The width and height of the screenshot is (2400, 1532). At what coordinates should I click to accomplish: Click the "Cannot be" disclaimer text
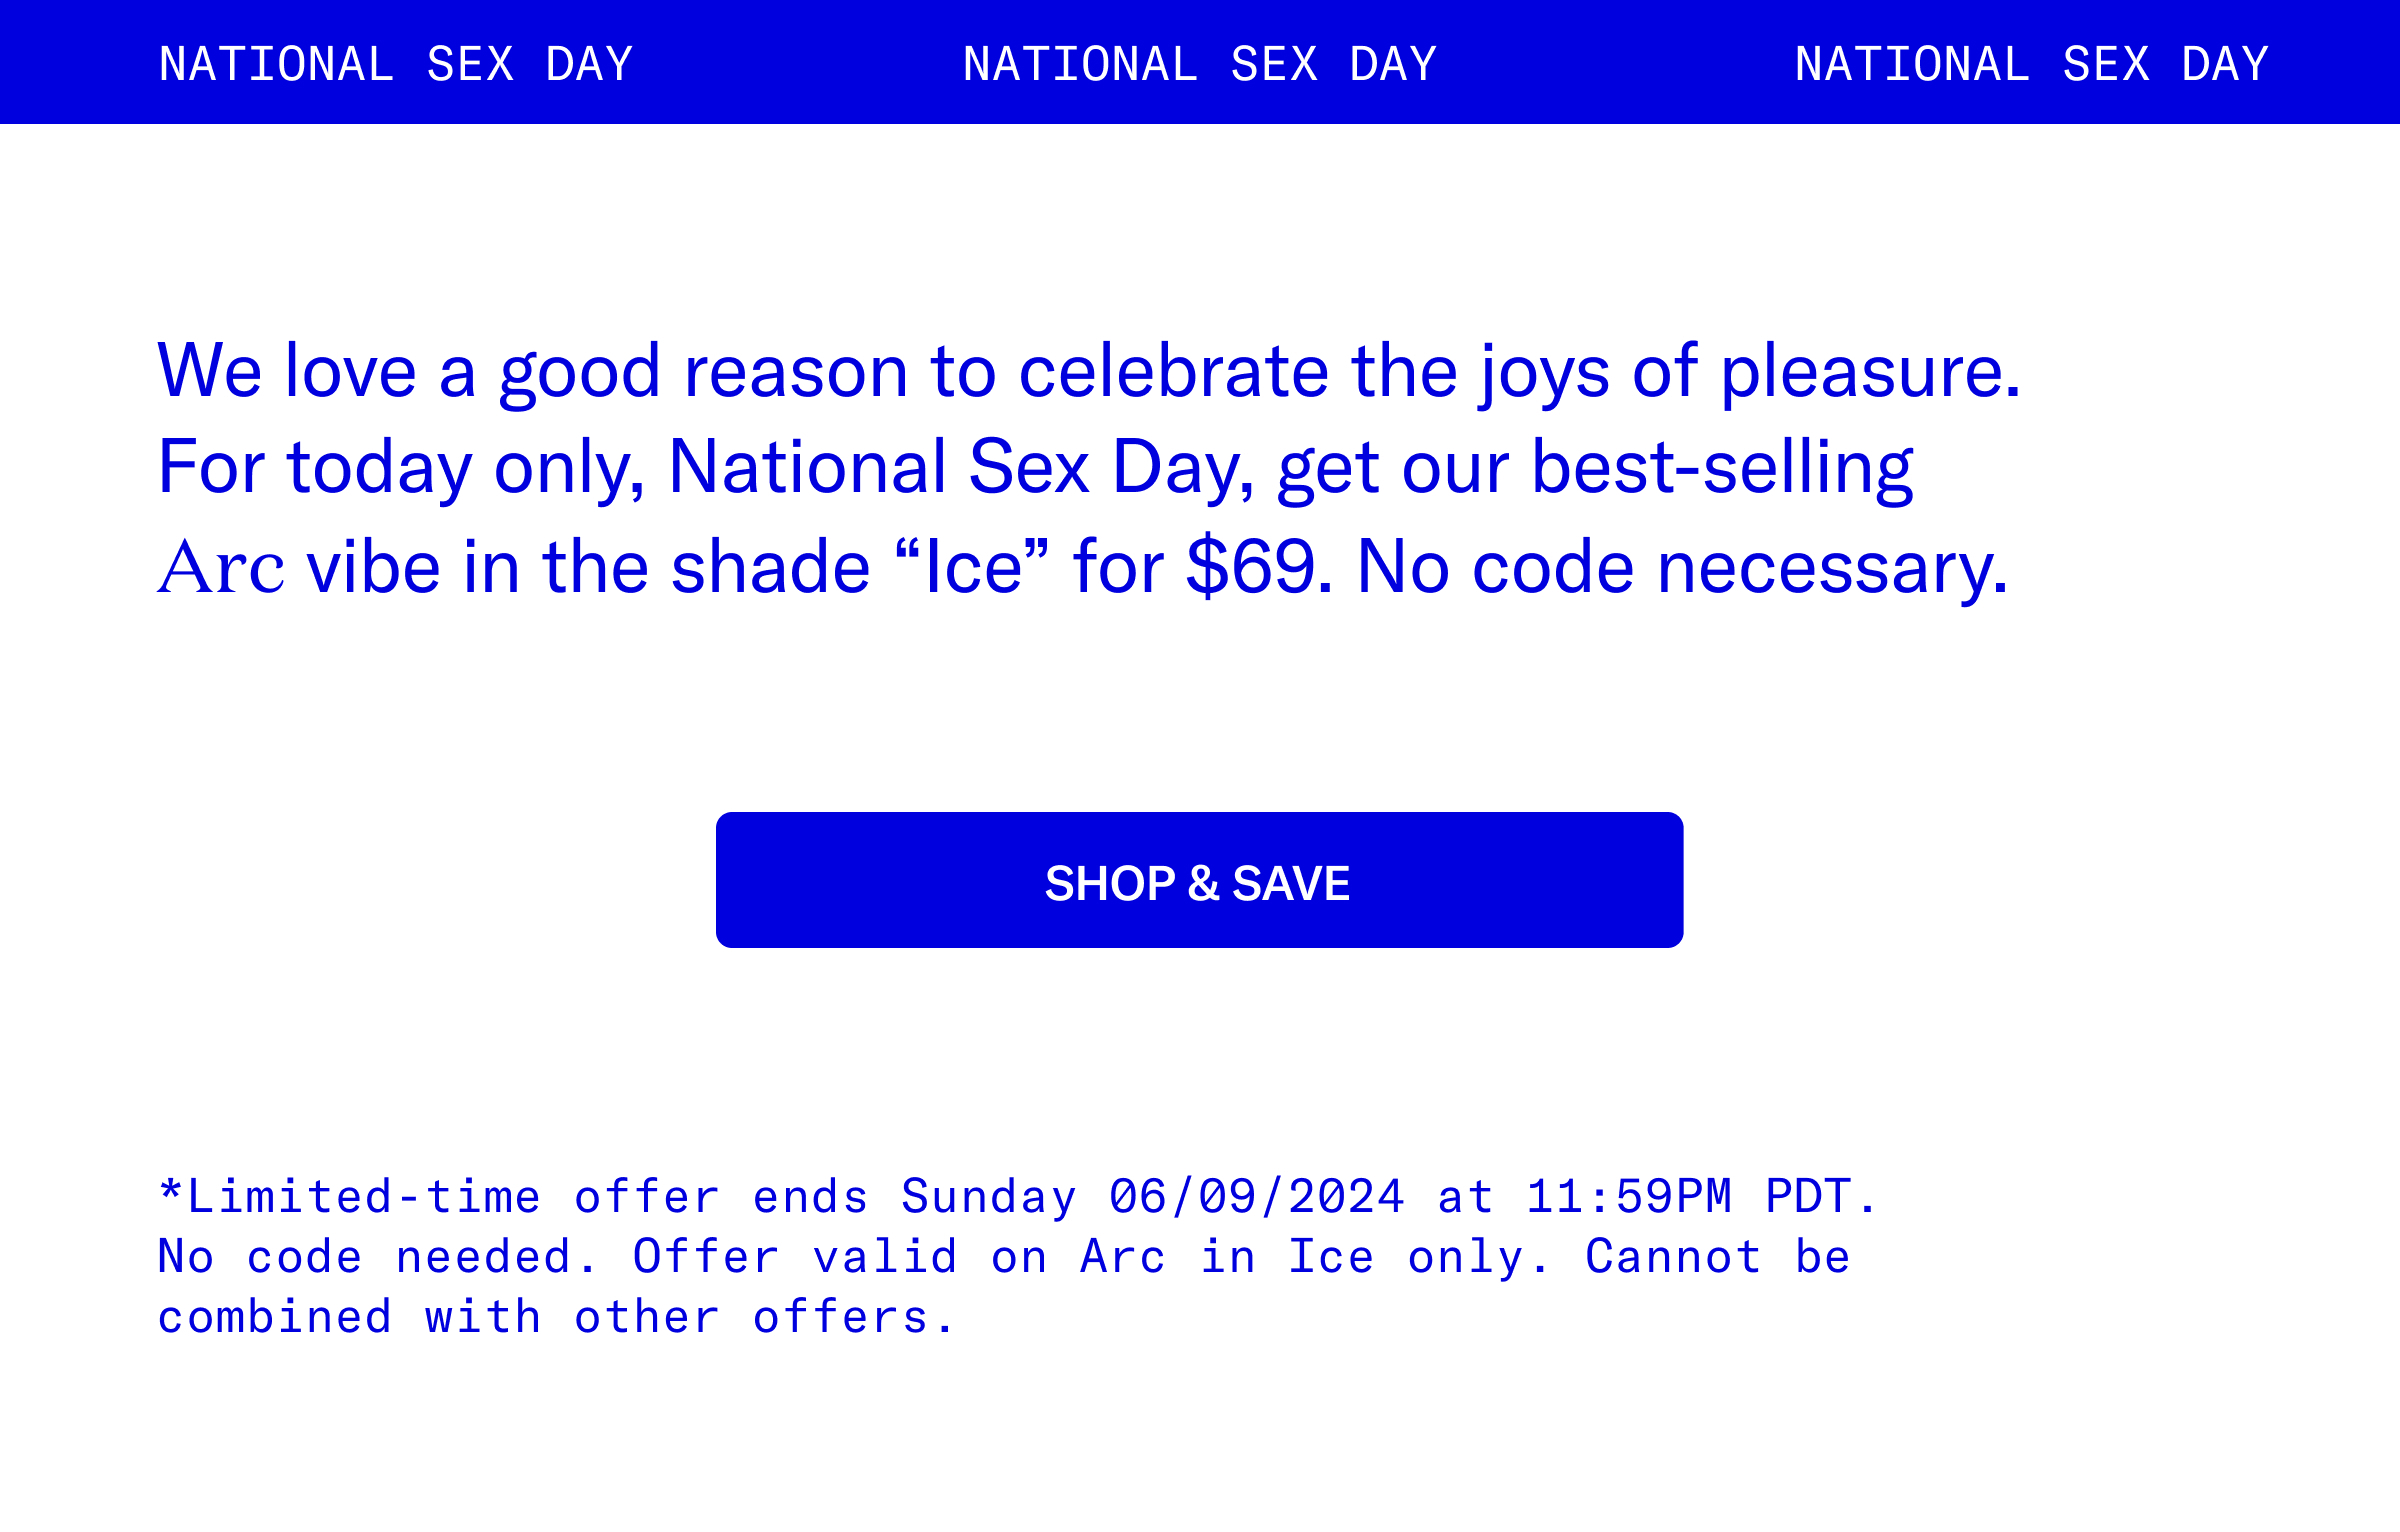(x=1718, y=1257)
